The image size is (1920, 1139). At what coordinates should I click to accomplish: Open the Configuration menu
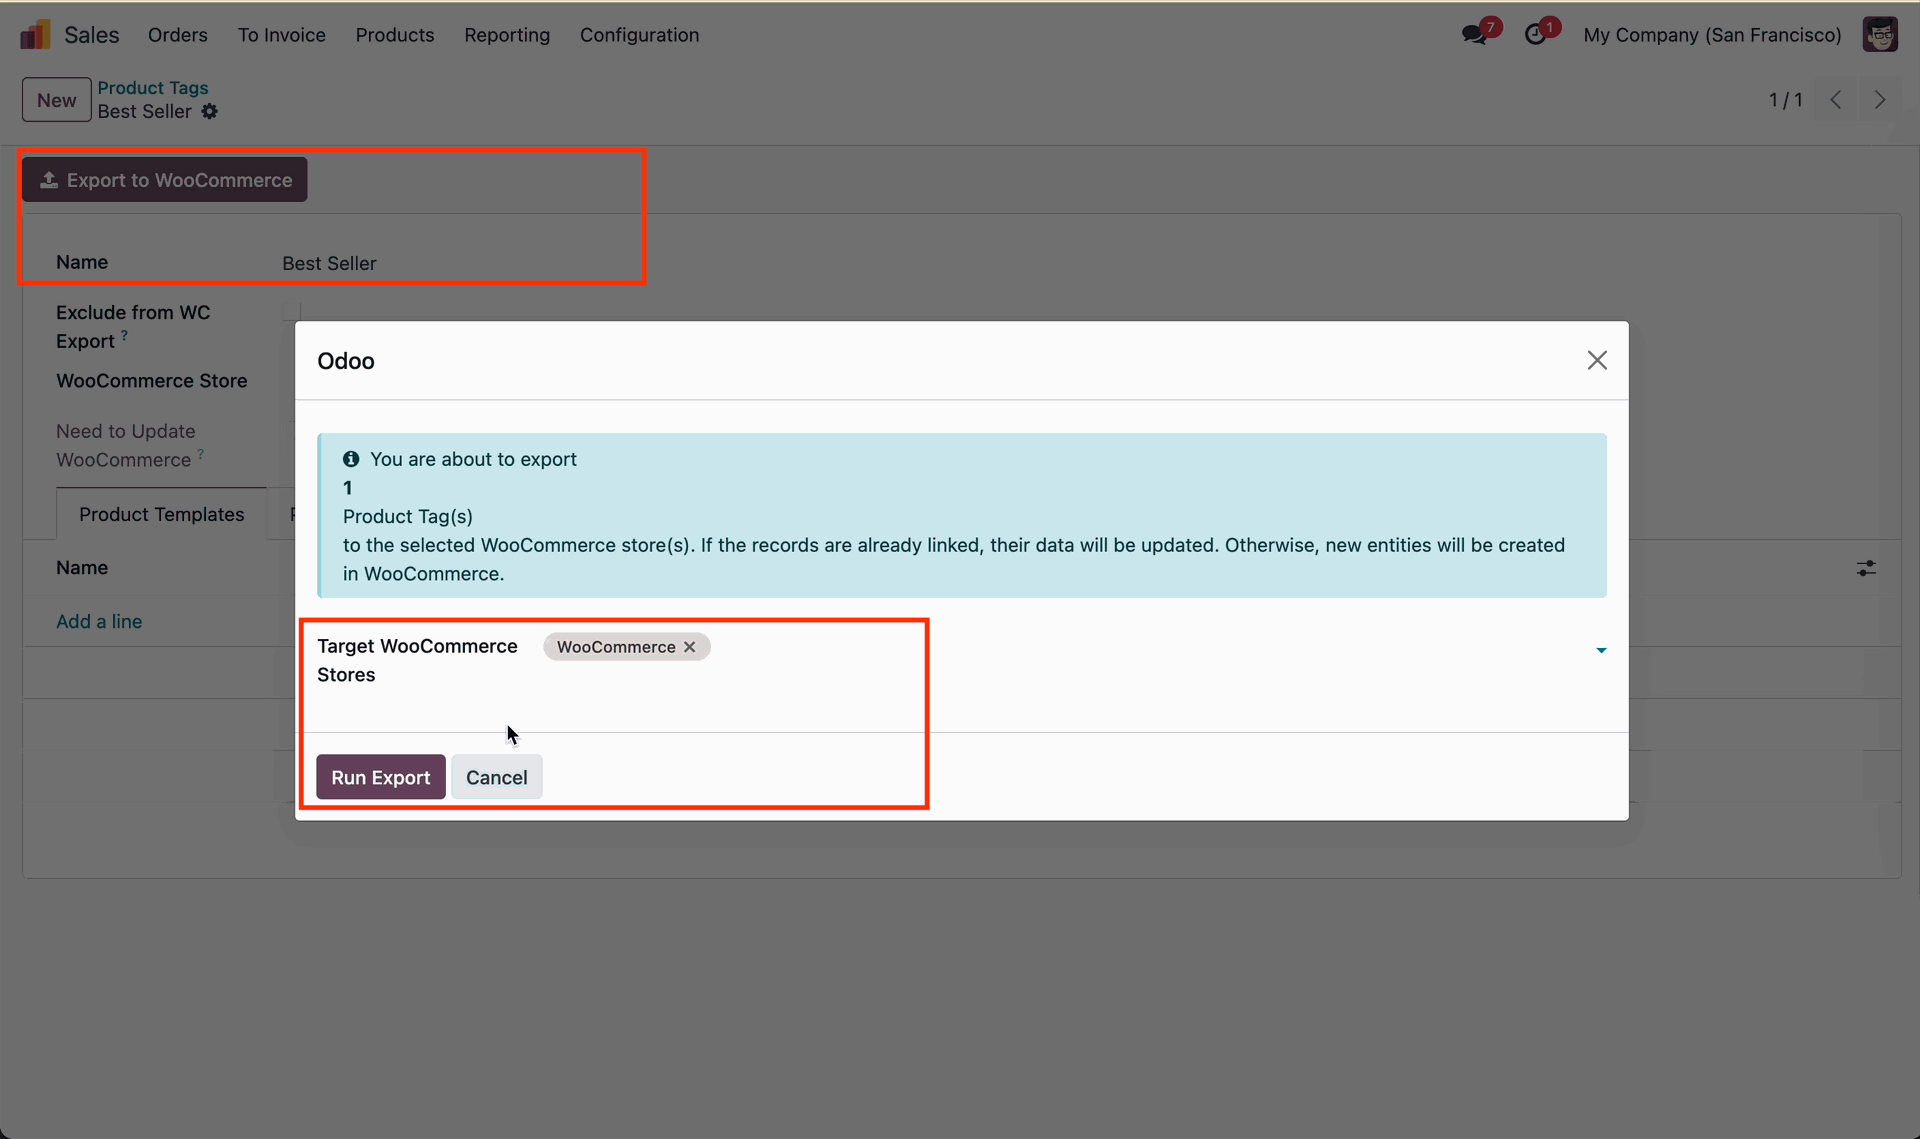coord(640,35)
